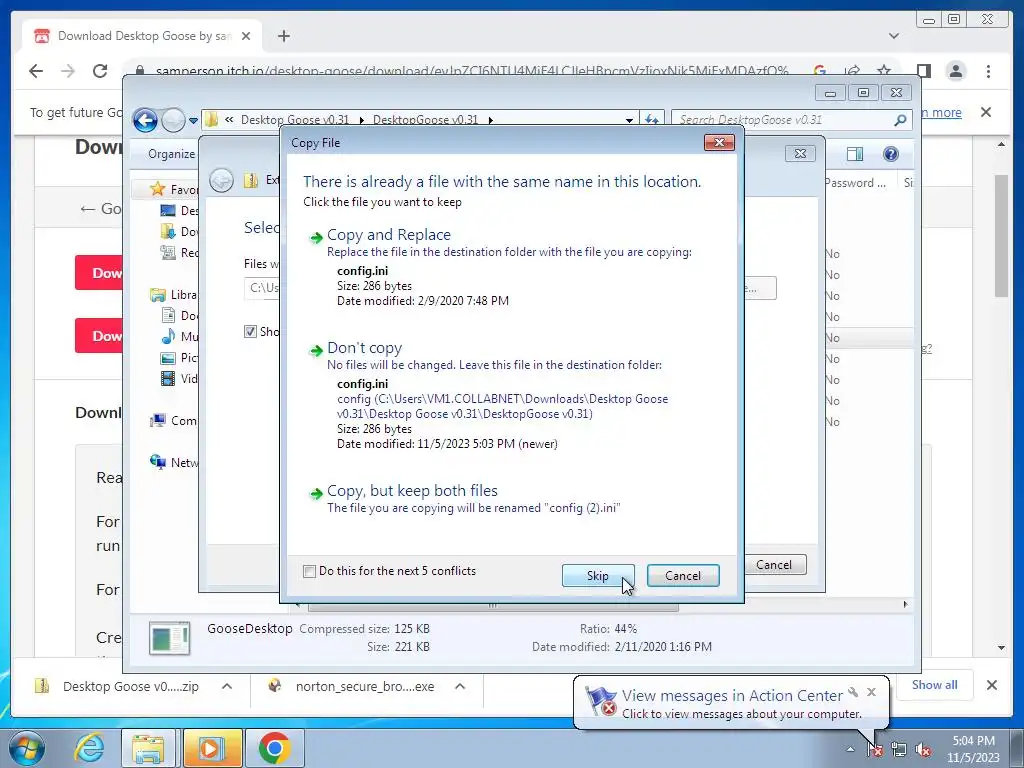Toggle the preview pane icon in Explorer
This screenshot has width=1024, height=768.
(x=855, y=154)
